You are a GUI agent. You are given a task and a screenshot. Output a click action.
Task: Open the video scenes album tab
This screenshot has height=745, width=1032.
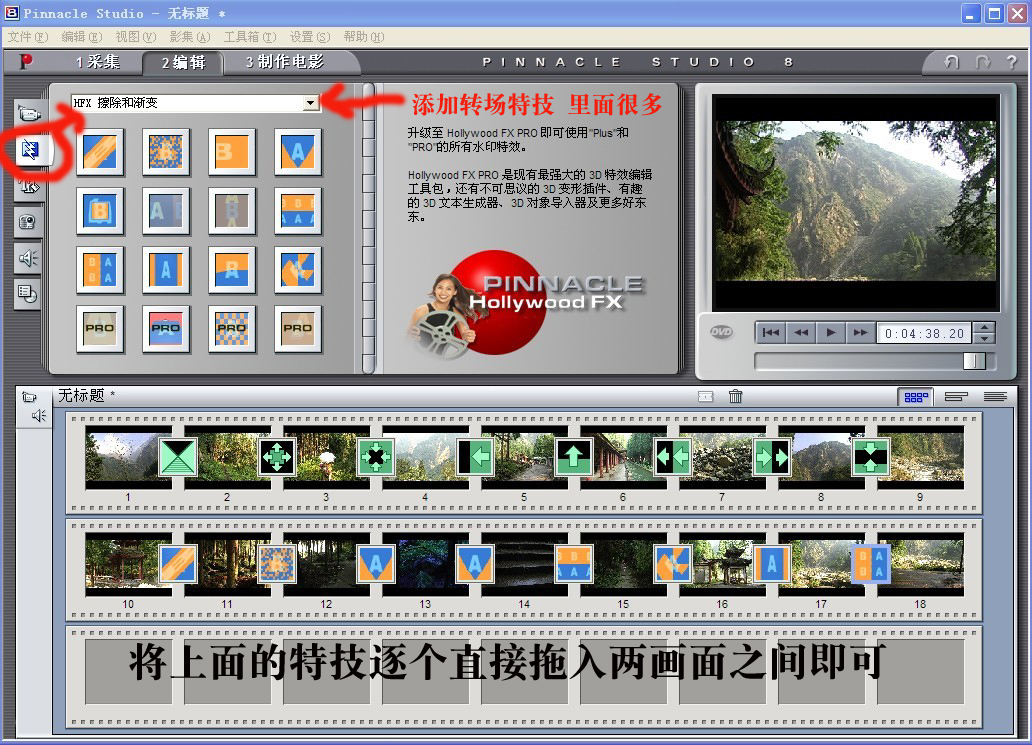point(29,114)
